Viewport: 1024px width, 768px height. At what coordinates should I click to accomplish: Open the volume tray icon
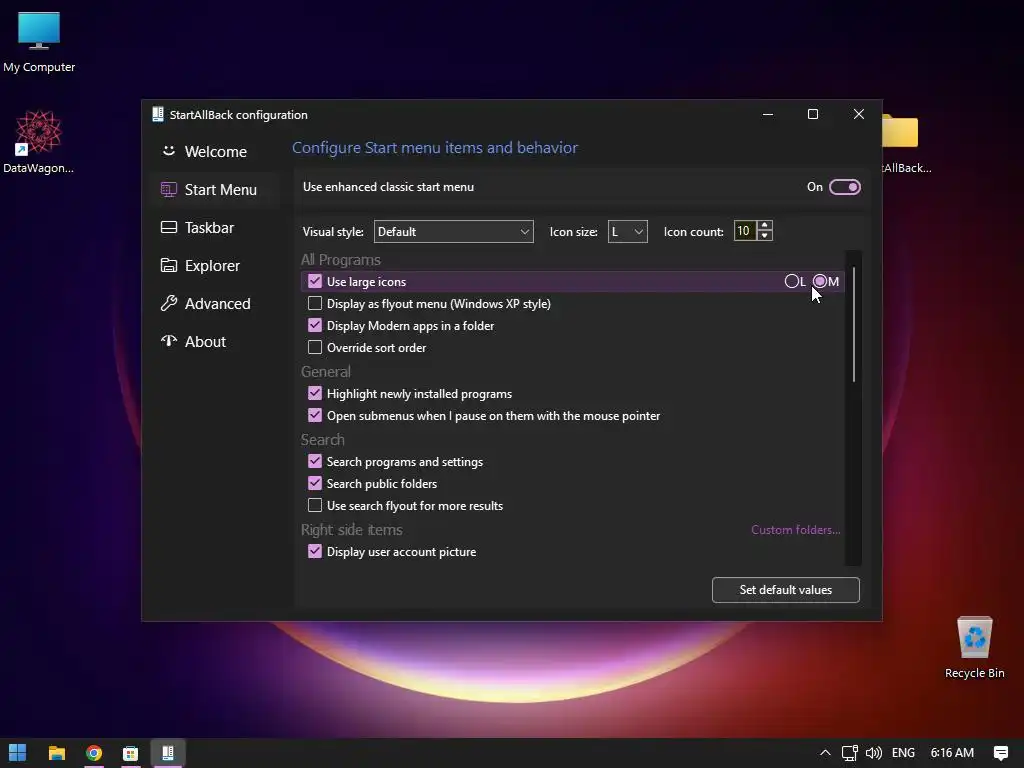874,753
